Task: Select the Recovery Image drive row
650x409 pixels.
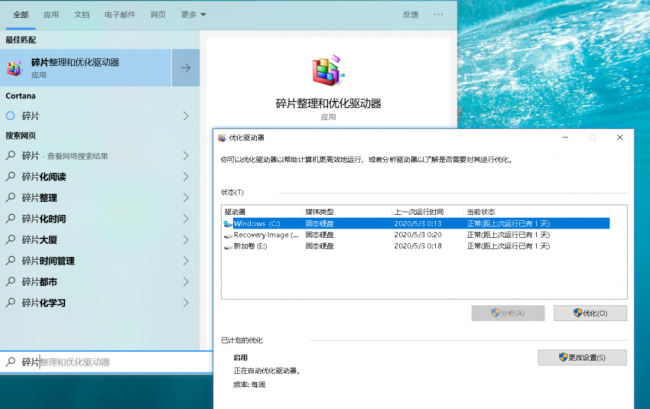Action: (x=417, y=235)
